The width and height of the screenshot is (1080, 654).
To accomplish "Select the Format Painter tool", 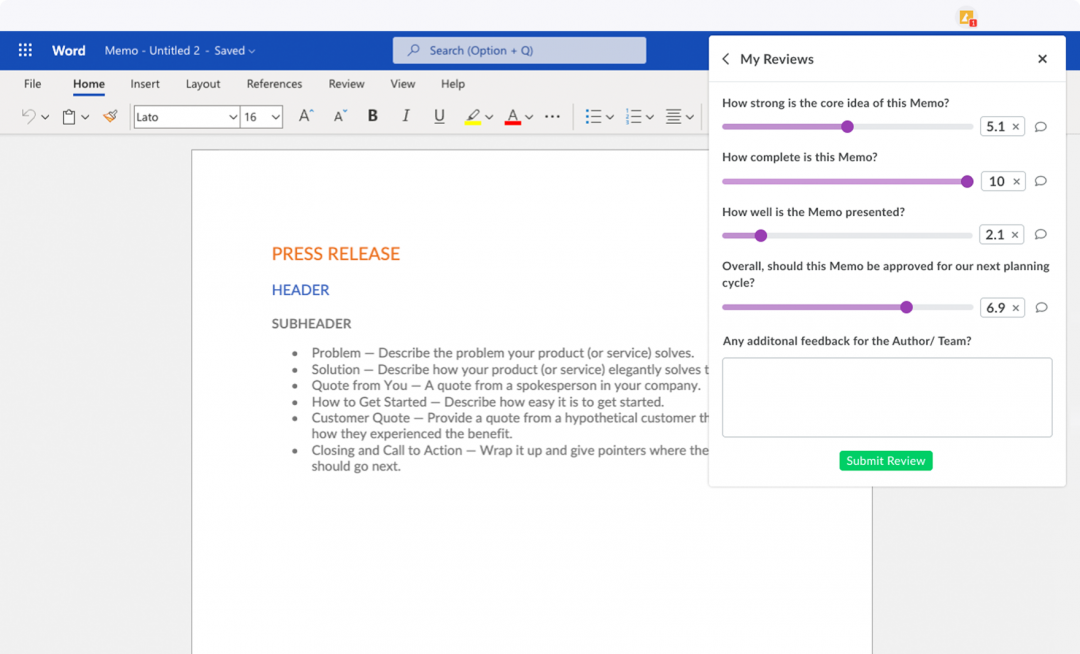I will click(x=110, y=117).
